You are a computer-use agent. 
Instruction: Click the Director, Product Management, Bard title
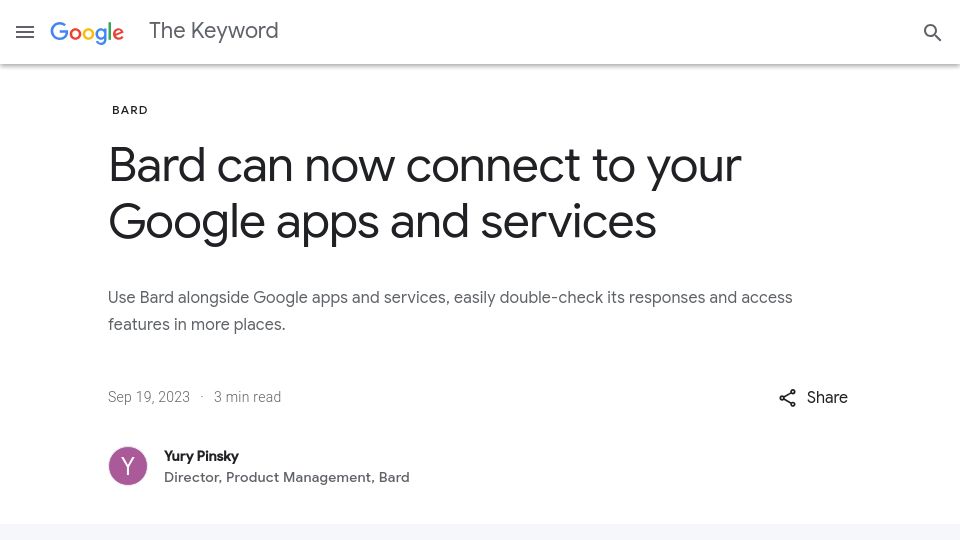287,478
